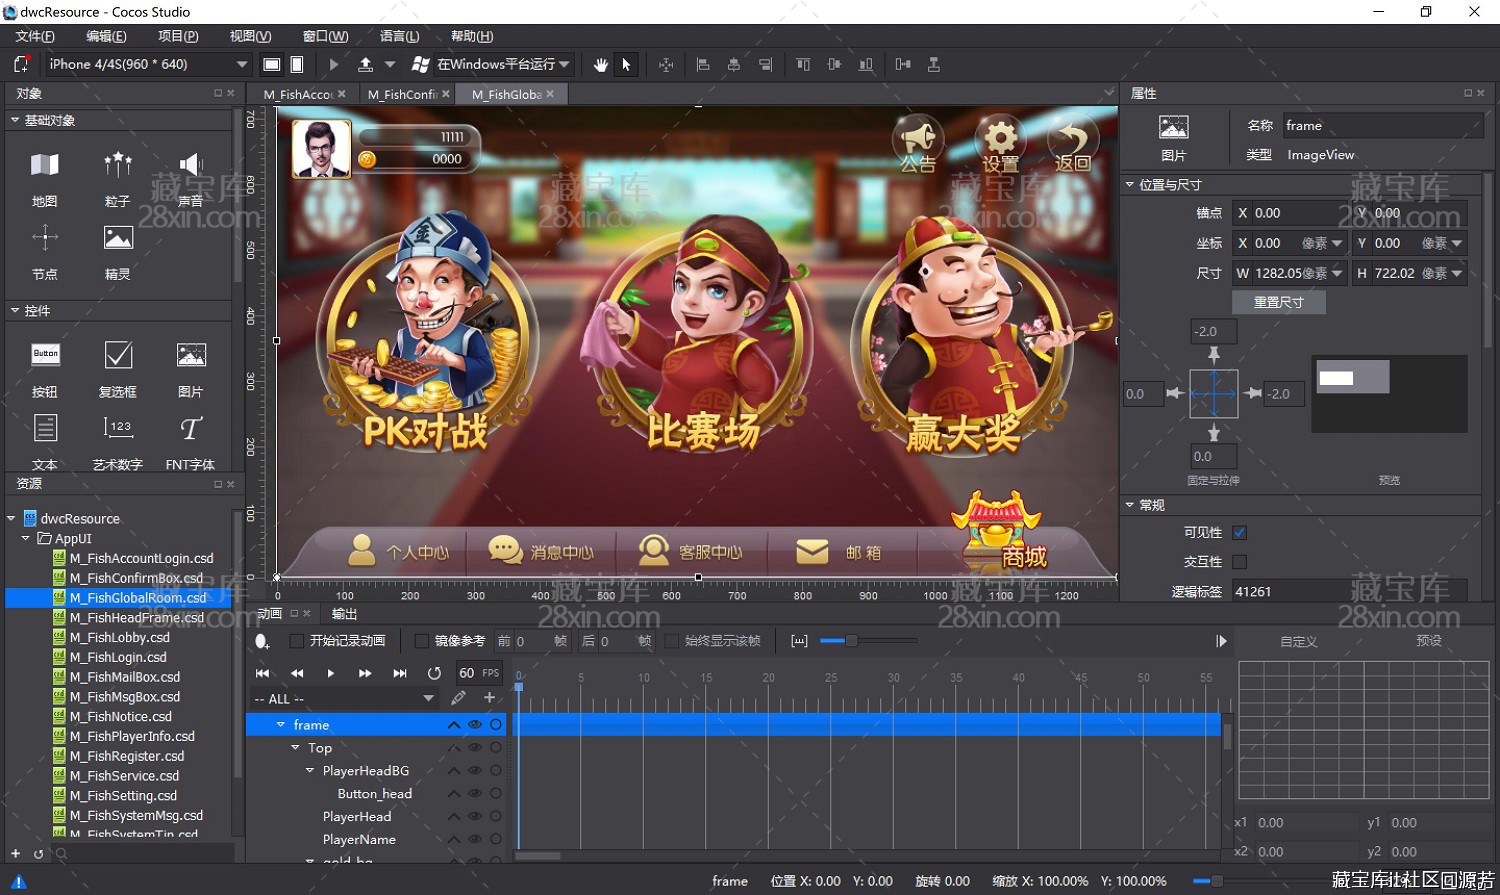Toggle eye visibility for Top layer

click(x=475, y=747)
